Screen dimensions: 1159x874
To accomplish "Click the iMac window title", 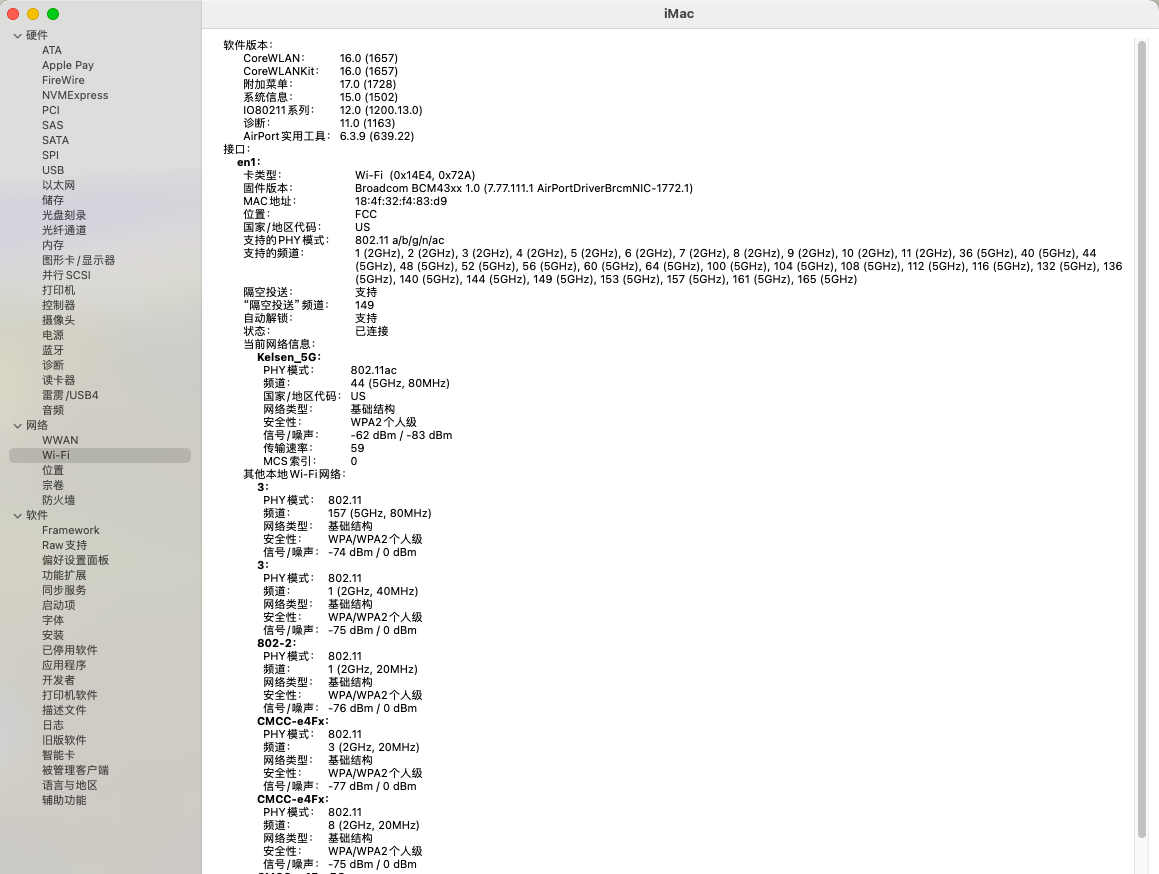I will pos(679,14).
